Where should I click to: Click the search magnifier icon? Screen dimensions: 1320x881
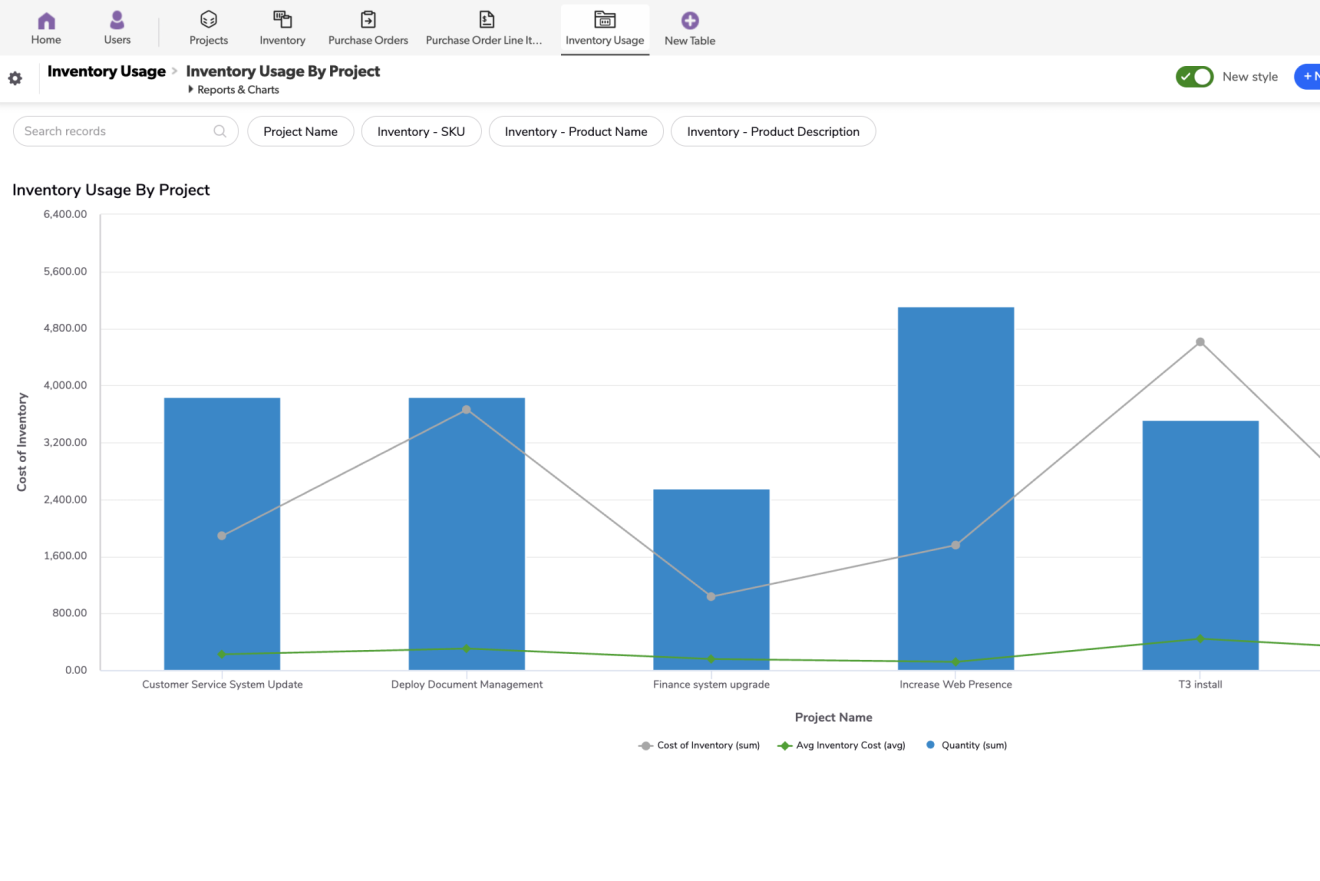click(220, 131)
